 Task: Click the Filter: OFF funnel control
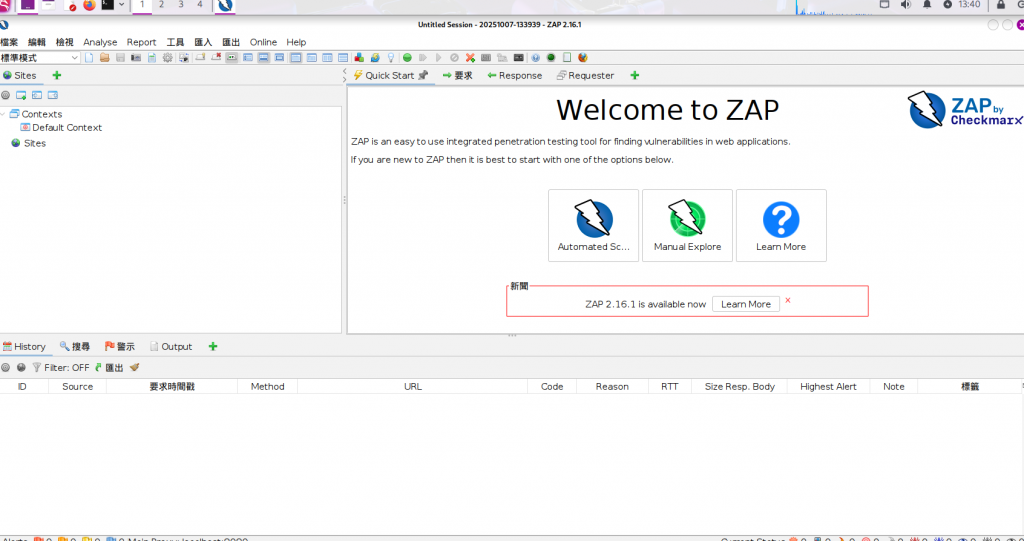click(61, 367)
